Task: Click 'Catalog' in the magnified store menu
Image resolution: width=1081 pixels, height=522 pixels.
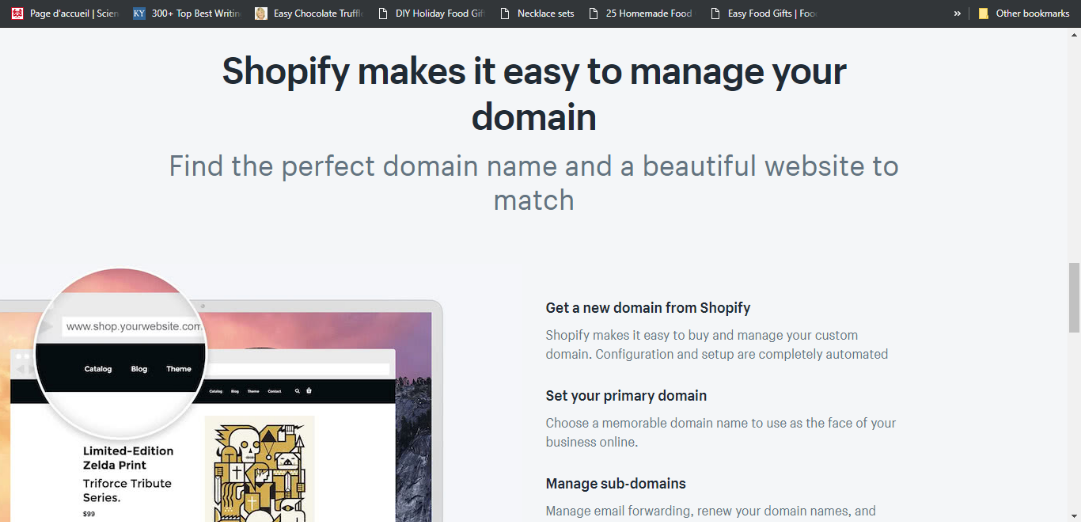Action: tap(98, 369)
